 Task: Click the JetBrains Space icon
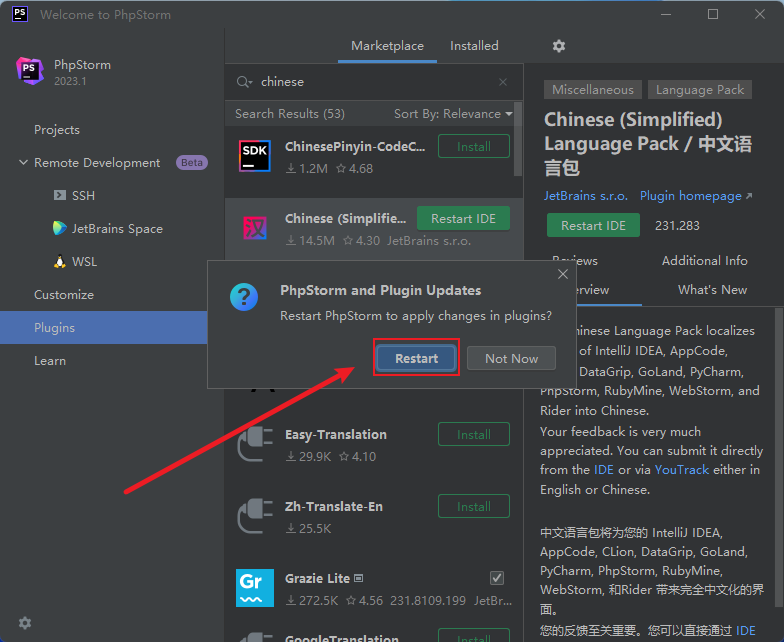pos(60,228)
